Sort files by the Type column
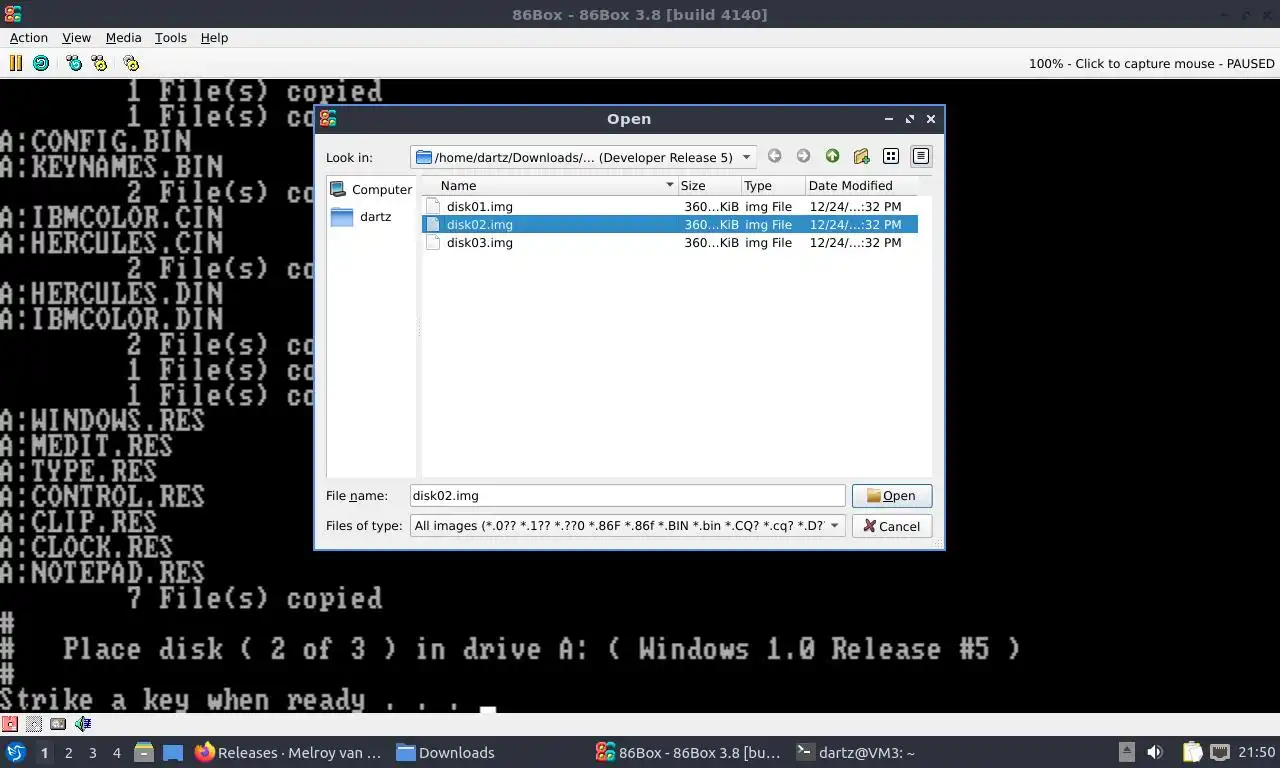 coord(773,186)
